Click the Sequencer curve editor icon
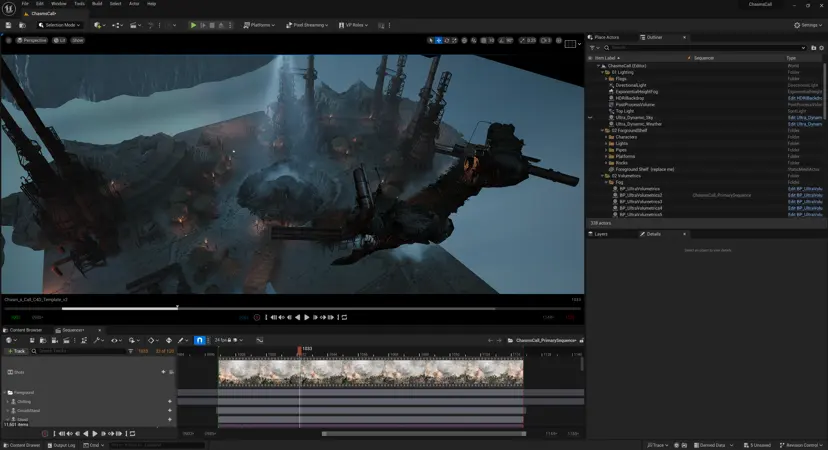This screenshot has width=828, height=450. 260,341
